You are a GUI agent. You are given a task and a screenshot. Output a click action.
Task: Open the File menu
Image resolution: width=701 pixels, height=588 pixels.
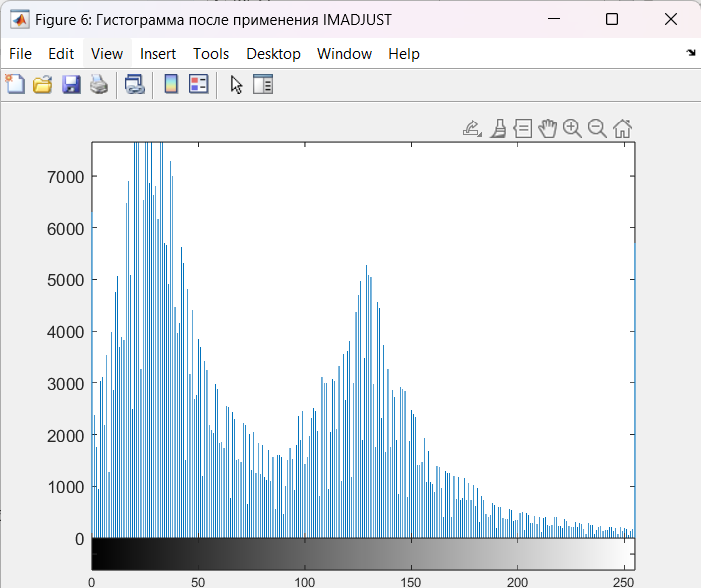[x=20, y=54]
